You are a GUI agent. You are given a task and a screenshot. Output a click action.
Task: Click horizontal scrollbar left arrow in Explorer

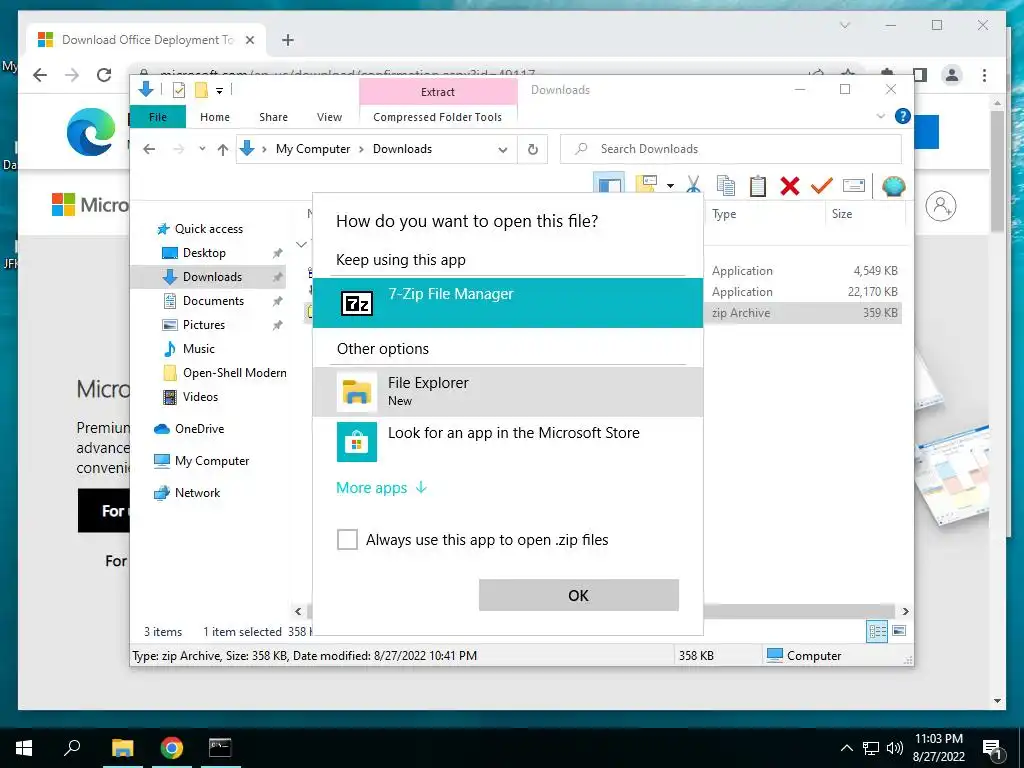(298, 611)
